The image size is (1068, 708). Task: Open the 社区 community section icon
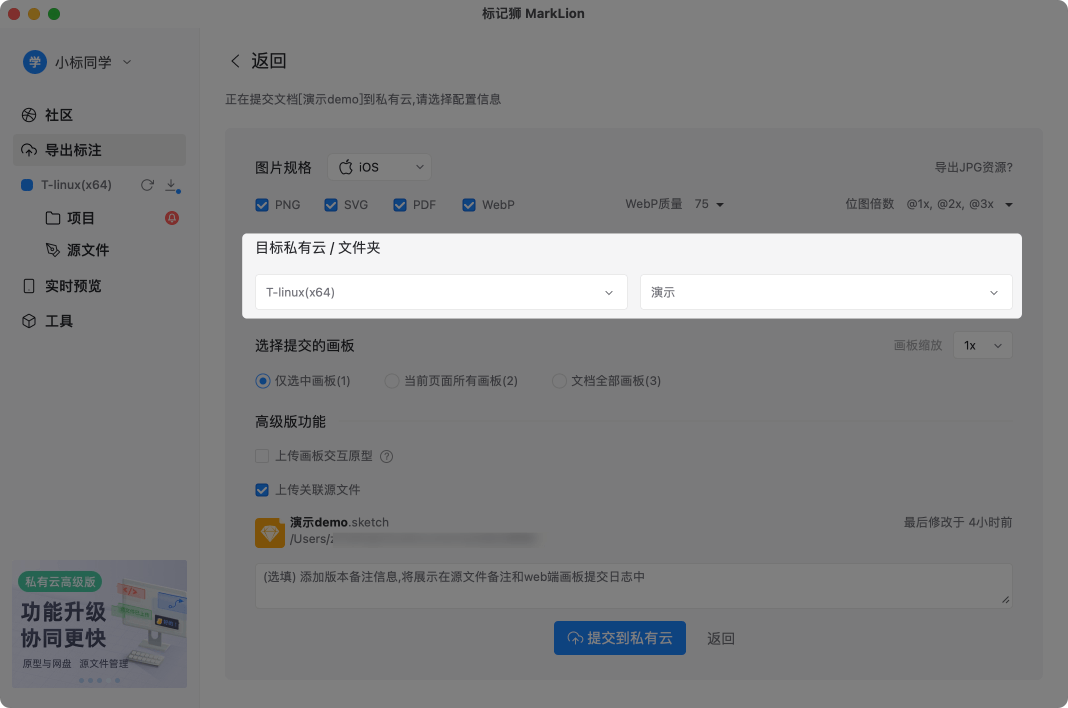tap(29, 115)
